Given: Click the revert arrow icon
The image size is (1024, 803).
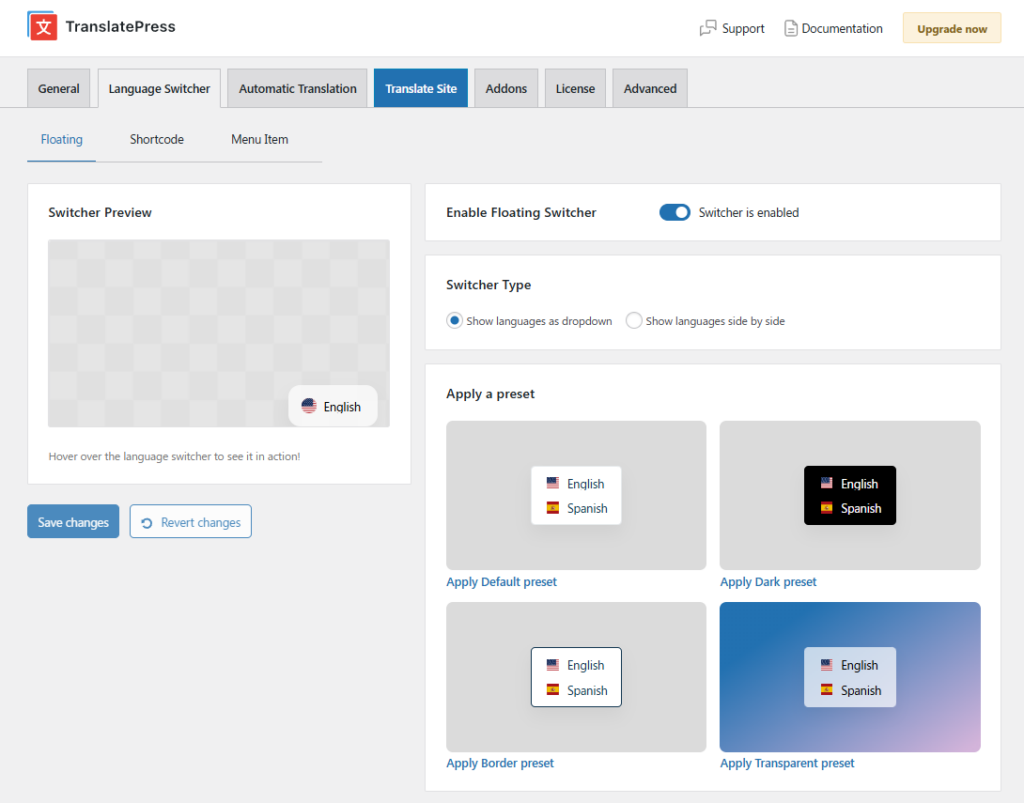Looking at the screenshot, I should pyautogui.click(x=147, y=522).
